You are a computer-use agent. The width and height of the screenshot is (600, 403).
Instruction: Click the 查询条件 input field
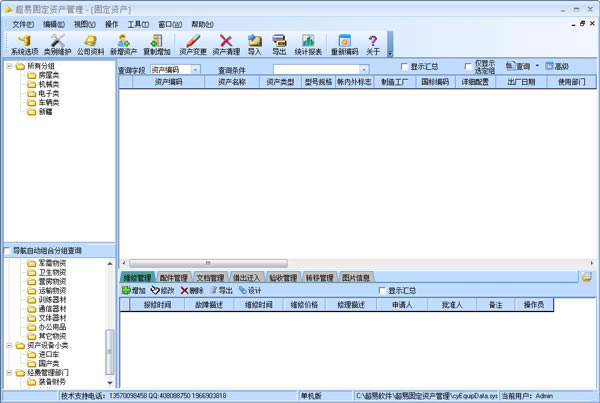click(x=316, y=69)
